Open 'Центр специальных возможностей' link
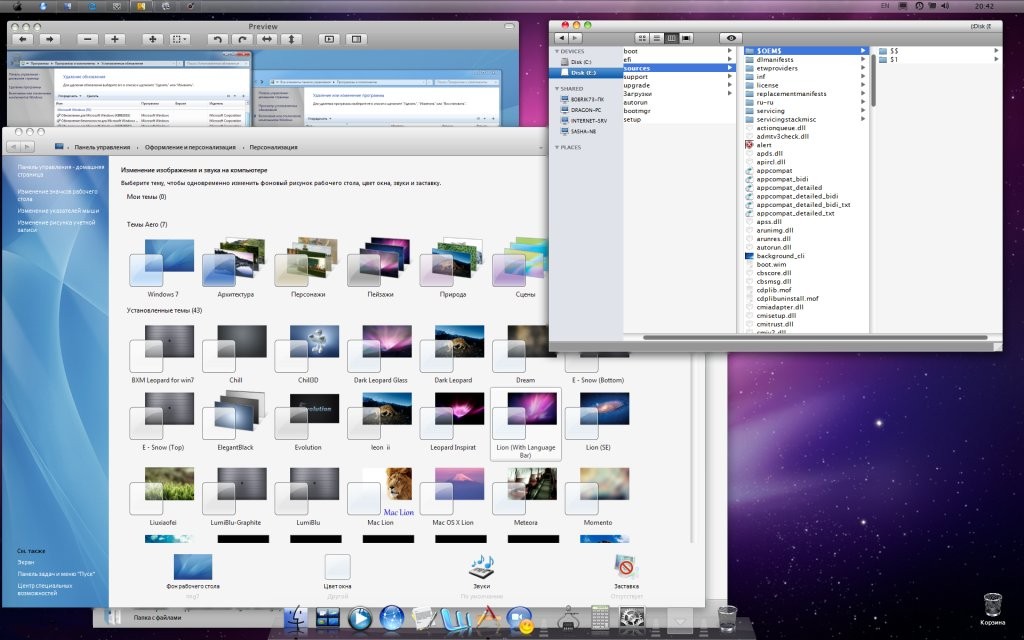This screenshot has height=640, width=1024. (45, 590)
